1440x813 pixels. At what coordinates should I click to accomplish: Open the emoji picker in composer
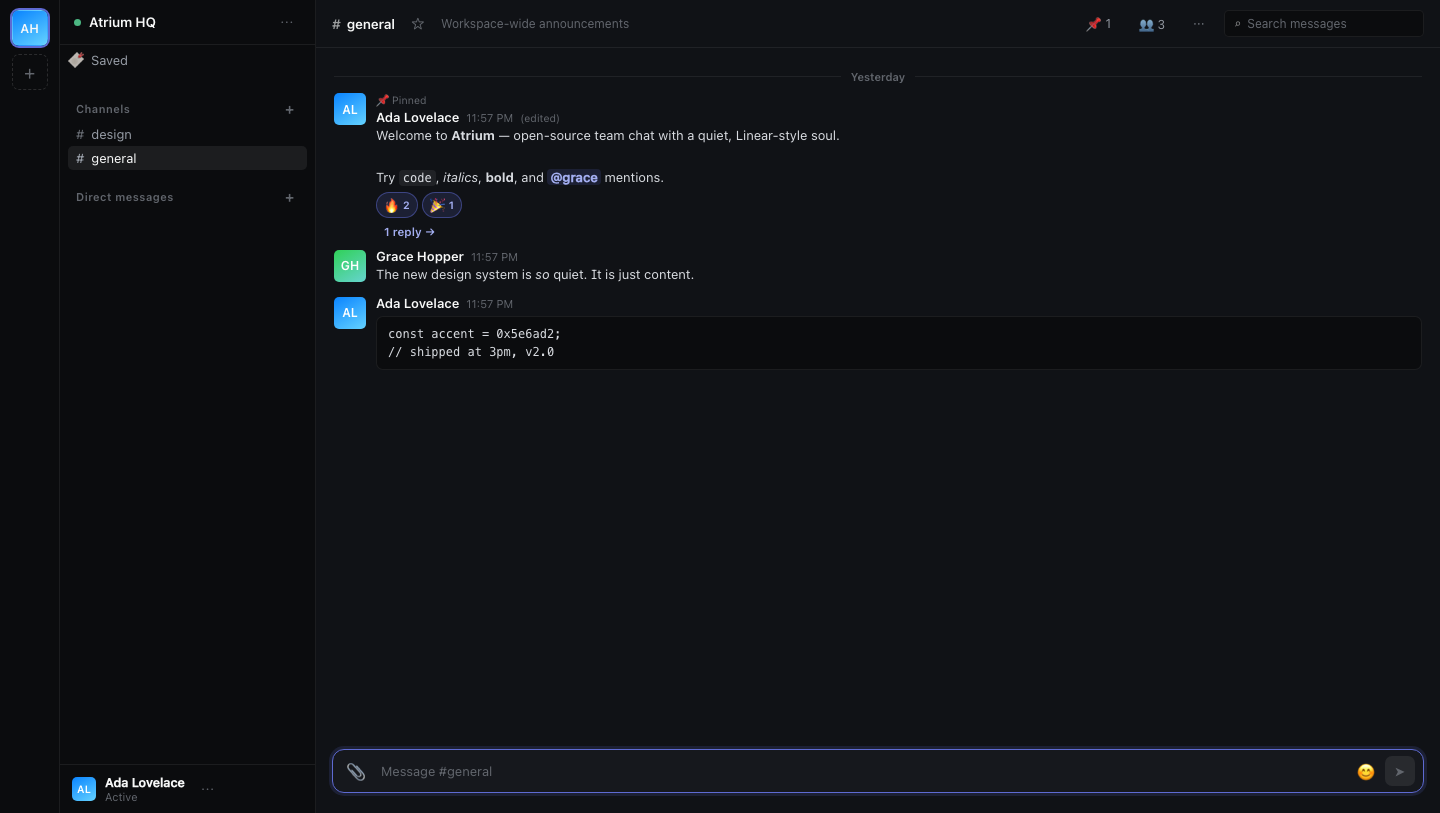(x=1366, y=771)
